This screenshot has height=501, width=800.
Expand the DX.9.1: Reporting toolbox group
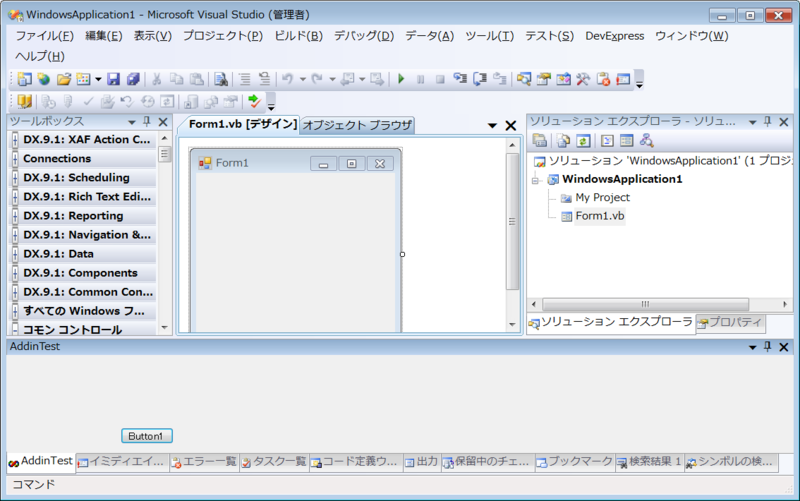tap(15, 216)
